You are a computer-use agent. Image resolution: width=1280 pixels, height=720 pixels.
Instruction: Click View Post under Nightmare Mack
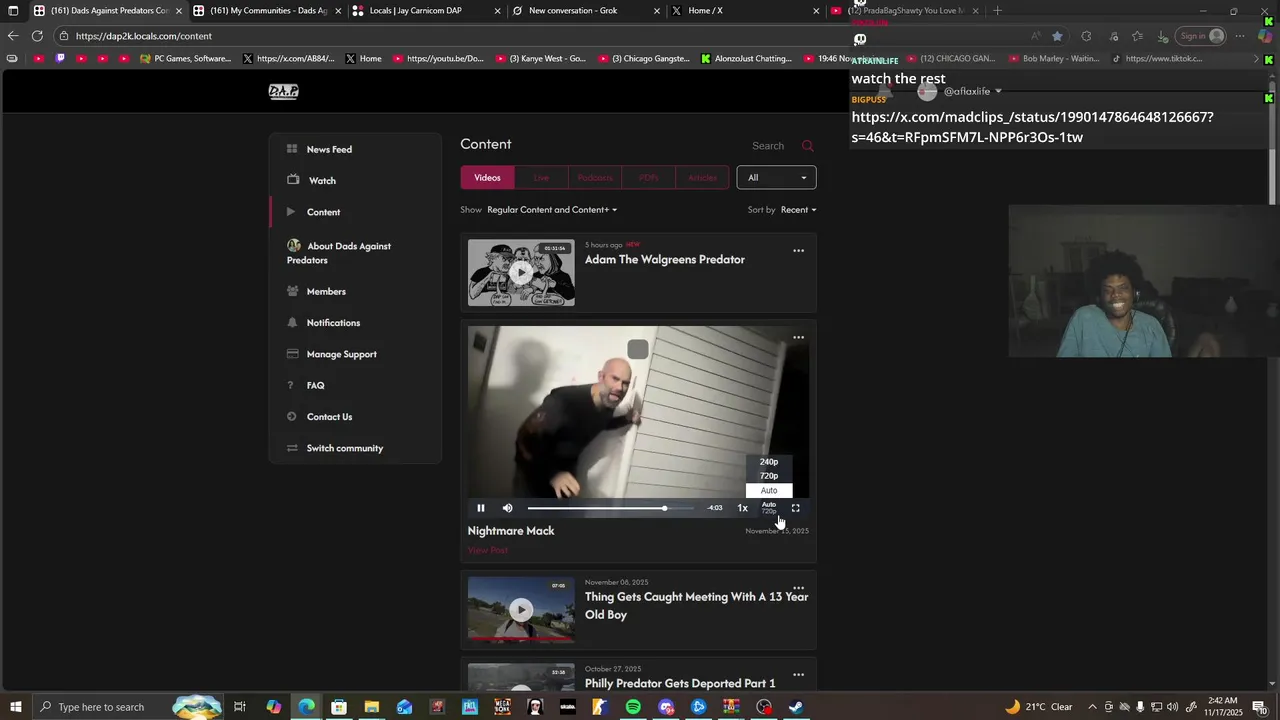(488, 550)
